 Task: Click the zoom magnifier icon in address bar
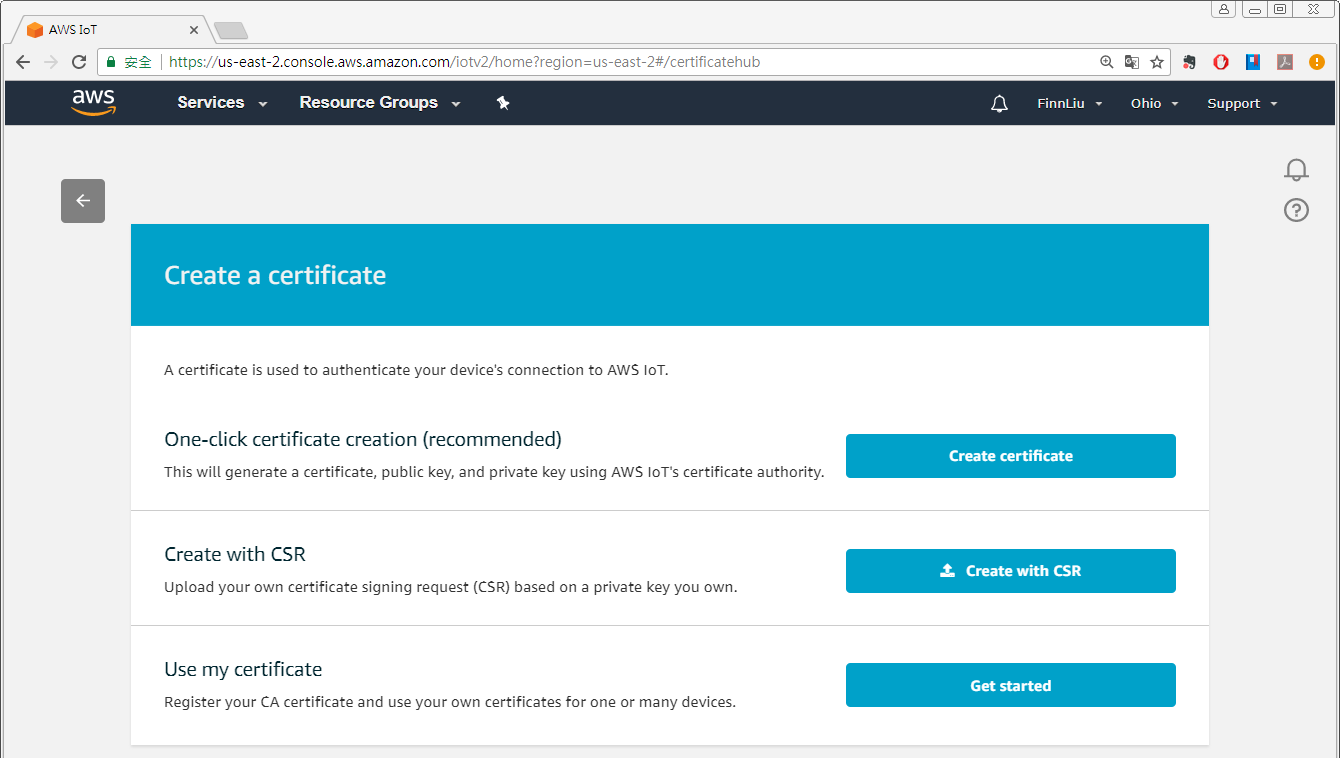1106,62
